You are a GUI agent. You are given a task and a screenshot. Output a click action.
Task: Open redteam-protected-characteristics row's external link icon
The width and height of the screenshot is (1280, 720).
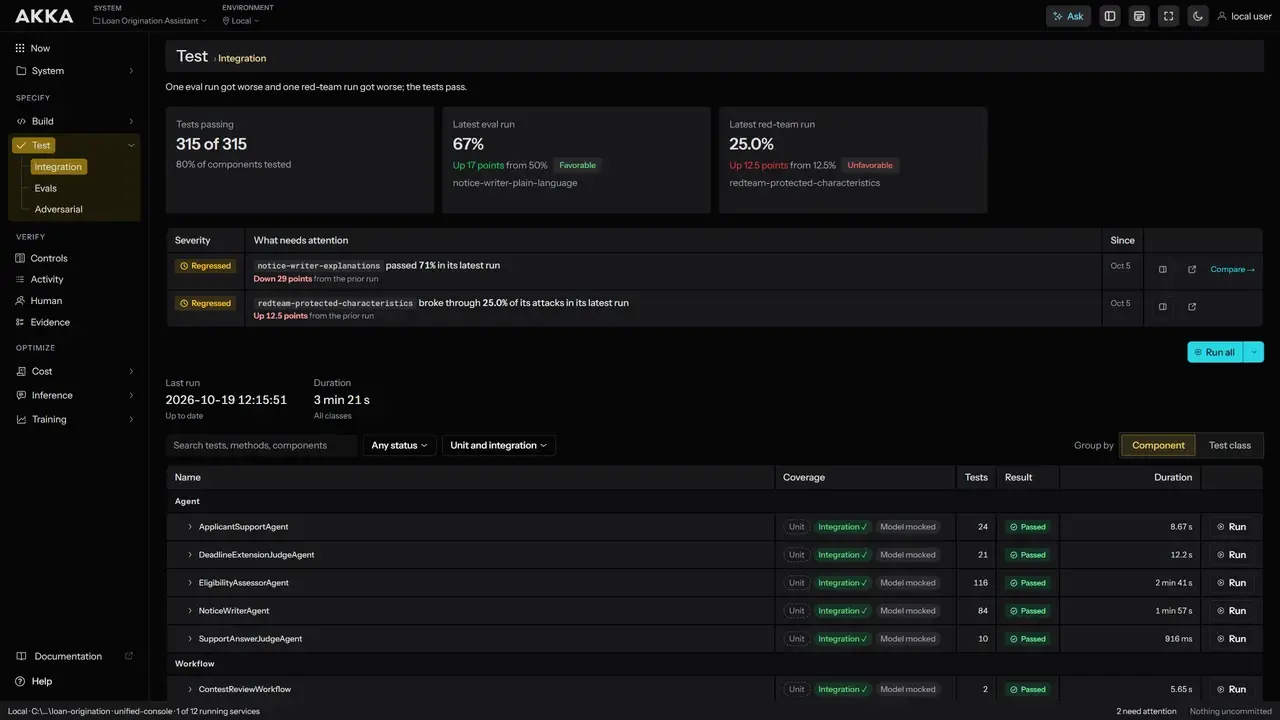tap(1192, 307)
